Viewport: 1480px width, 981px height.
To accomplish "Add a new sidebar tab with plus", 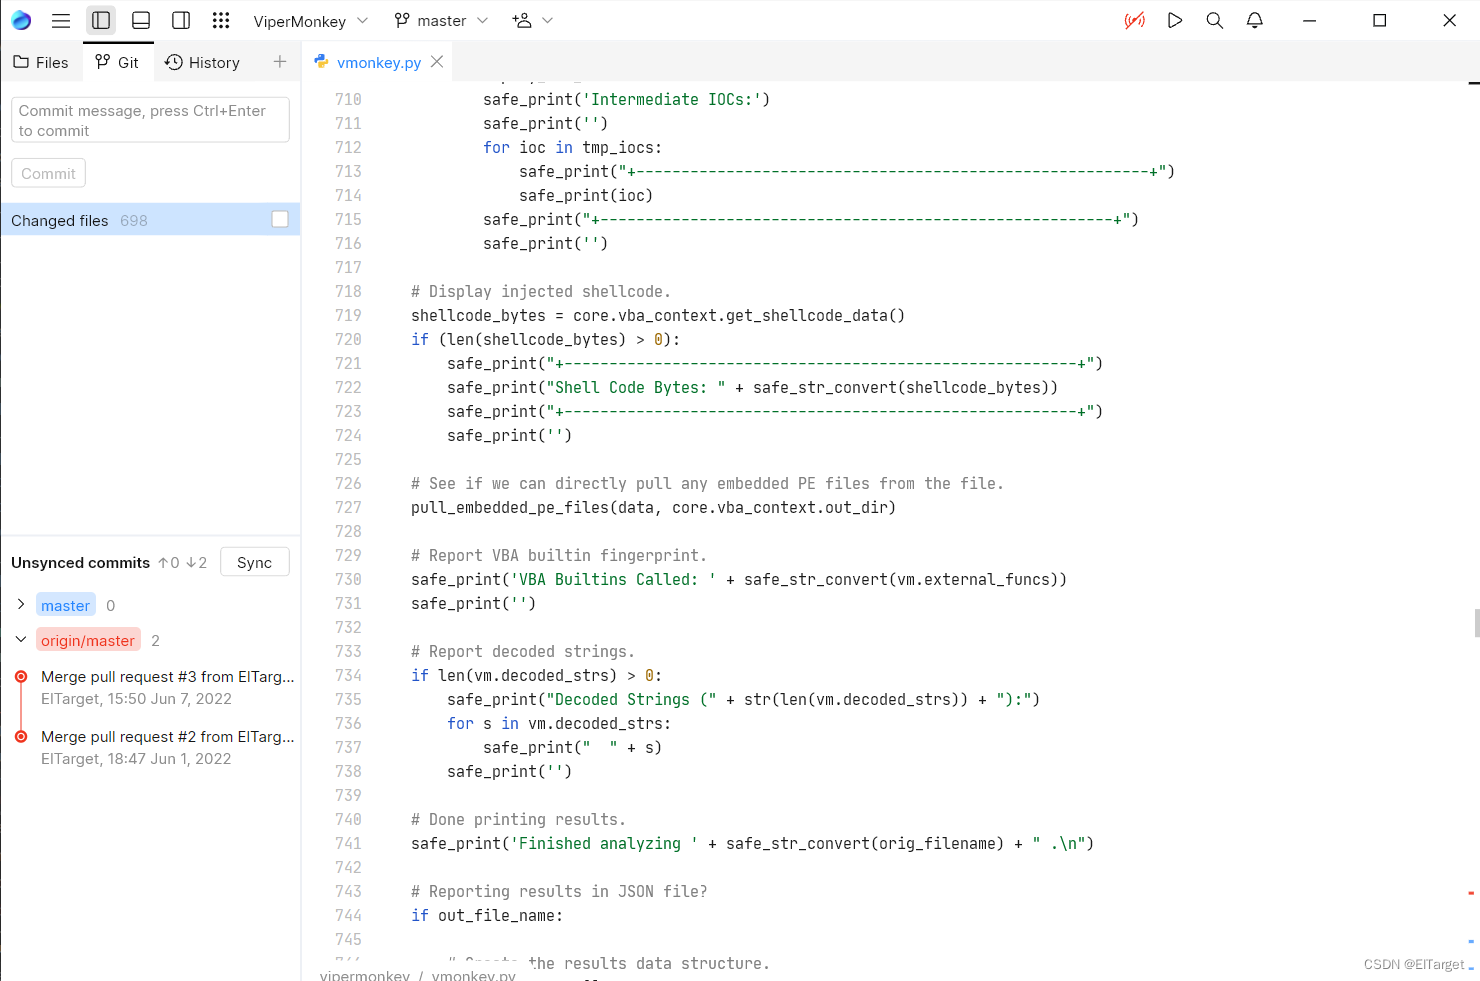I will [x=280, y=62].
